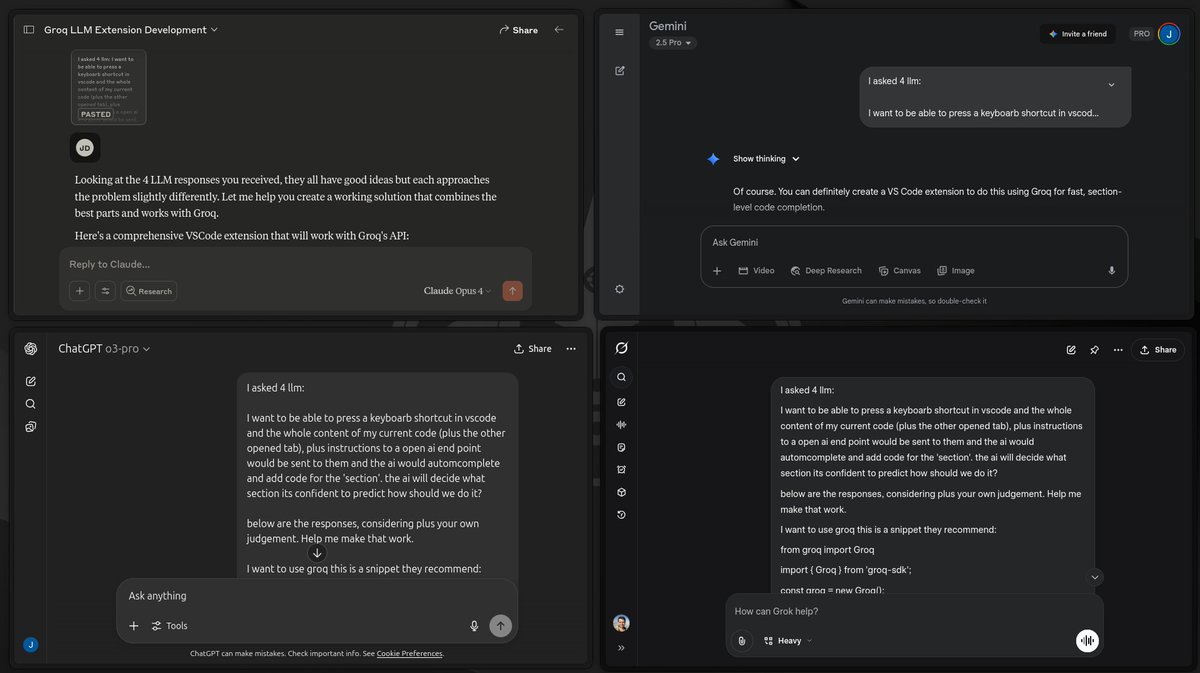This screenshot has height=673, width=1200.
Task: Open the ChatGPT o3-pro model dropdown
Action: (x=104, y=349)
